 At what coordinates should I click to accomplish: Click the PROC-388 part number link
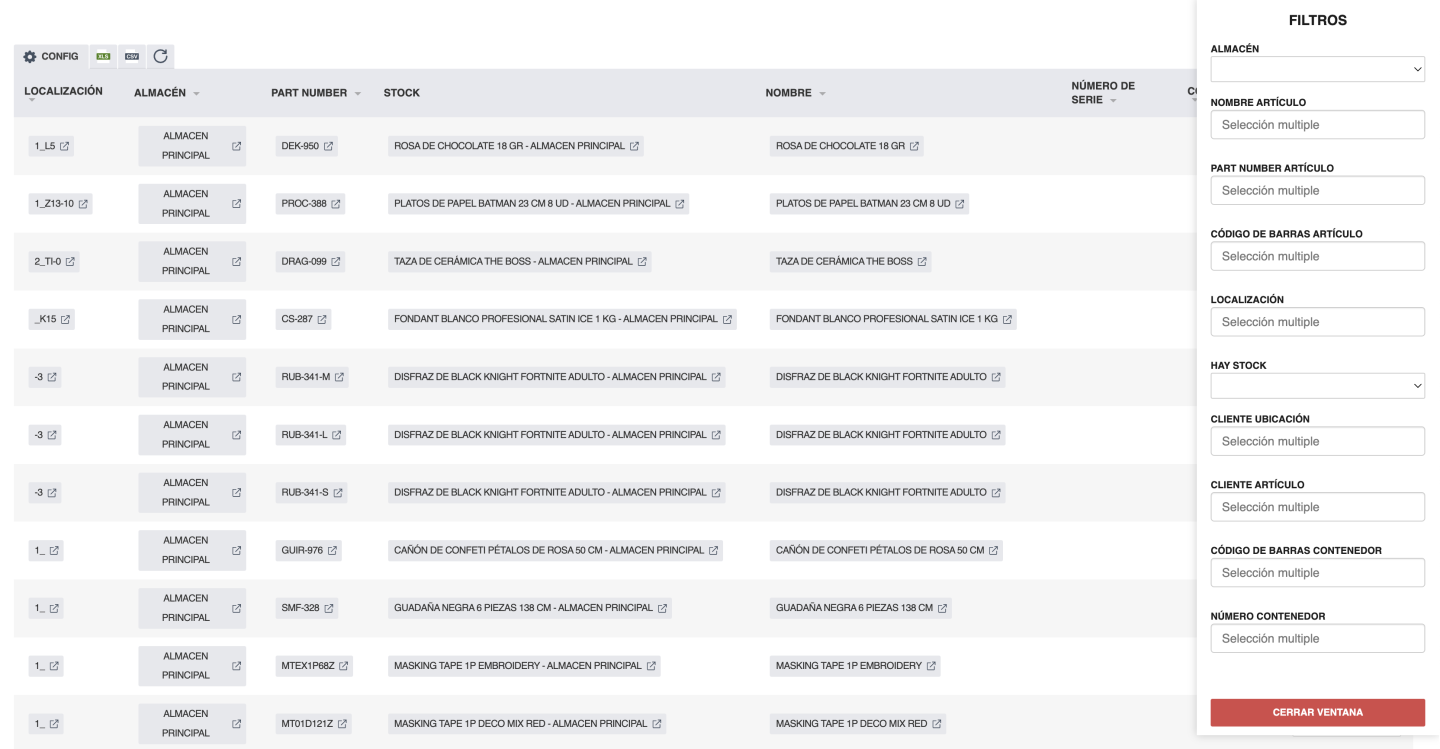[x=304, y=204]
